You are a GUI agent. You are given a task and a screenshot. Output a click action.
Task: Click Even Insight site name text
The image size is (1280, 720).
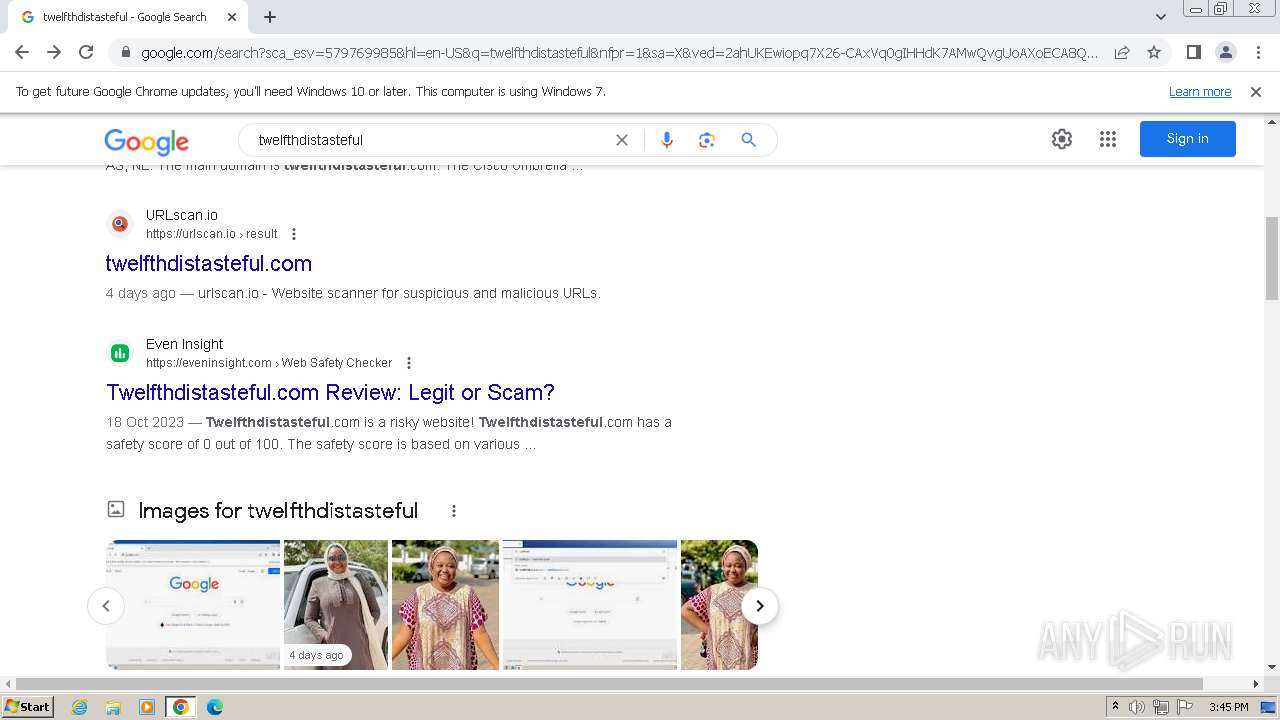coord(185,344)
